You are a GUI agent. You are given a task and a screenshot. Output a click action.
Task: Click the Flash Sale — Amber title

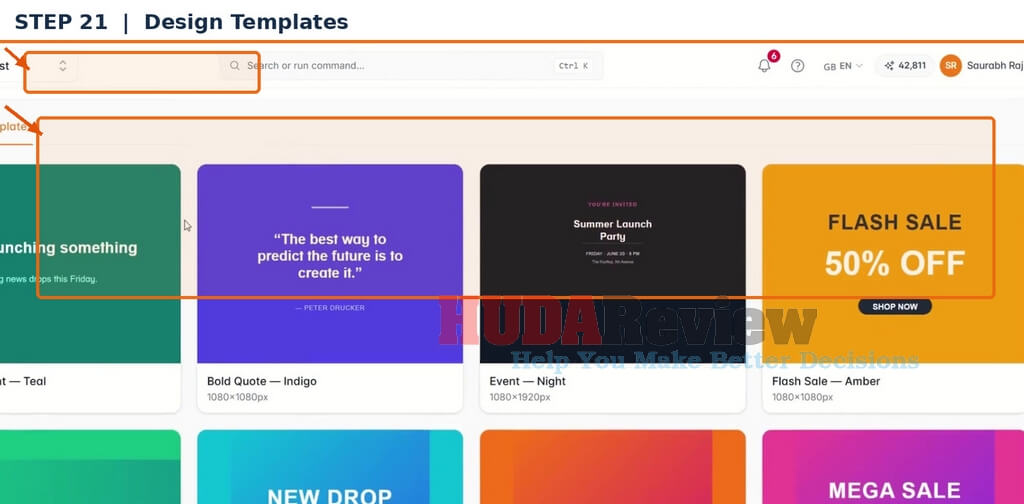coord(826,381)
